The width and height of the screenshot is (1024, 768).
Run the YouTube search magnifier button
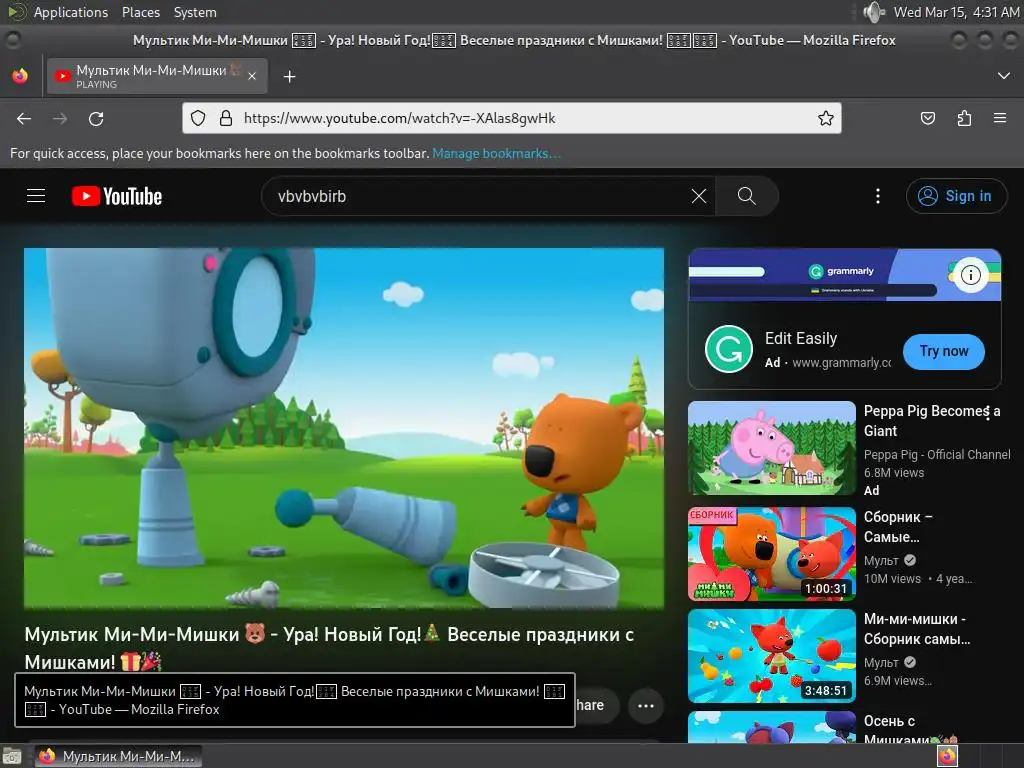746,196
